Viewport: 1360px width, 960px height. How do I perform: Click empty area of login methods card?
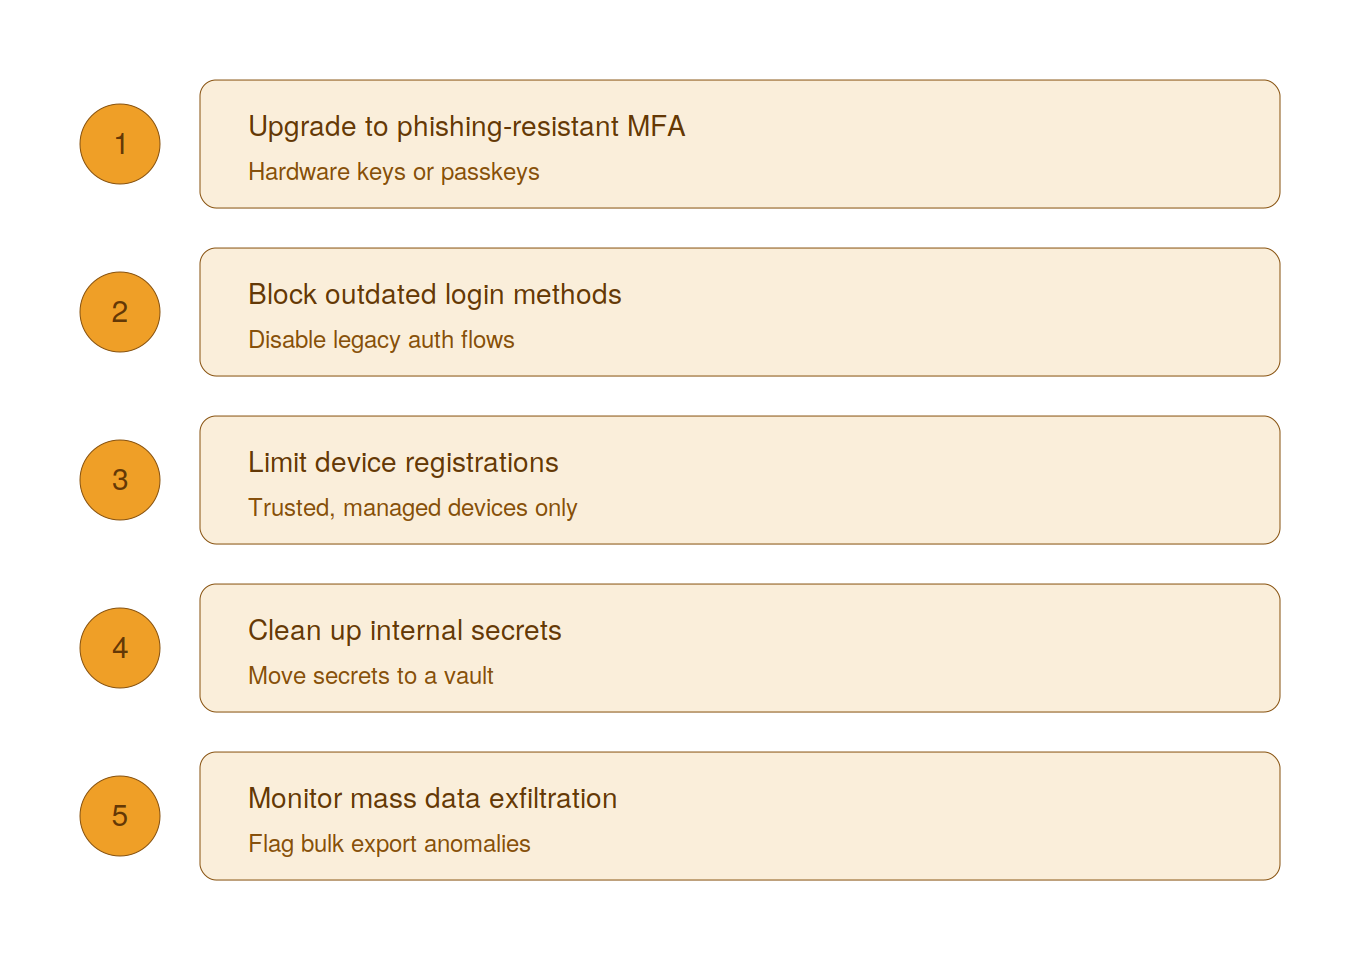click(x=950, y=312)
